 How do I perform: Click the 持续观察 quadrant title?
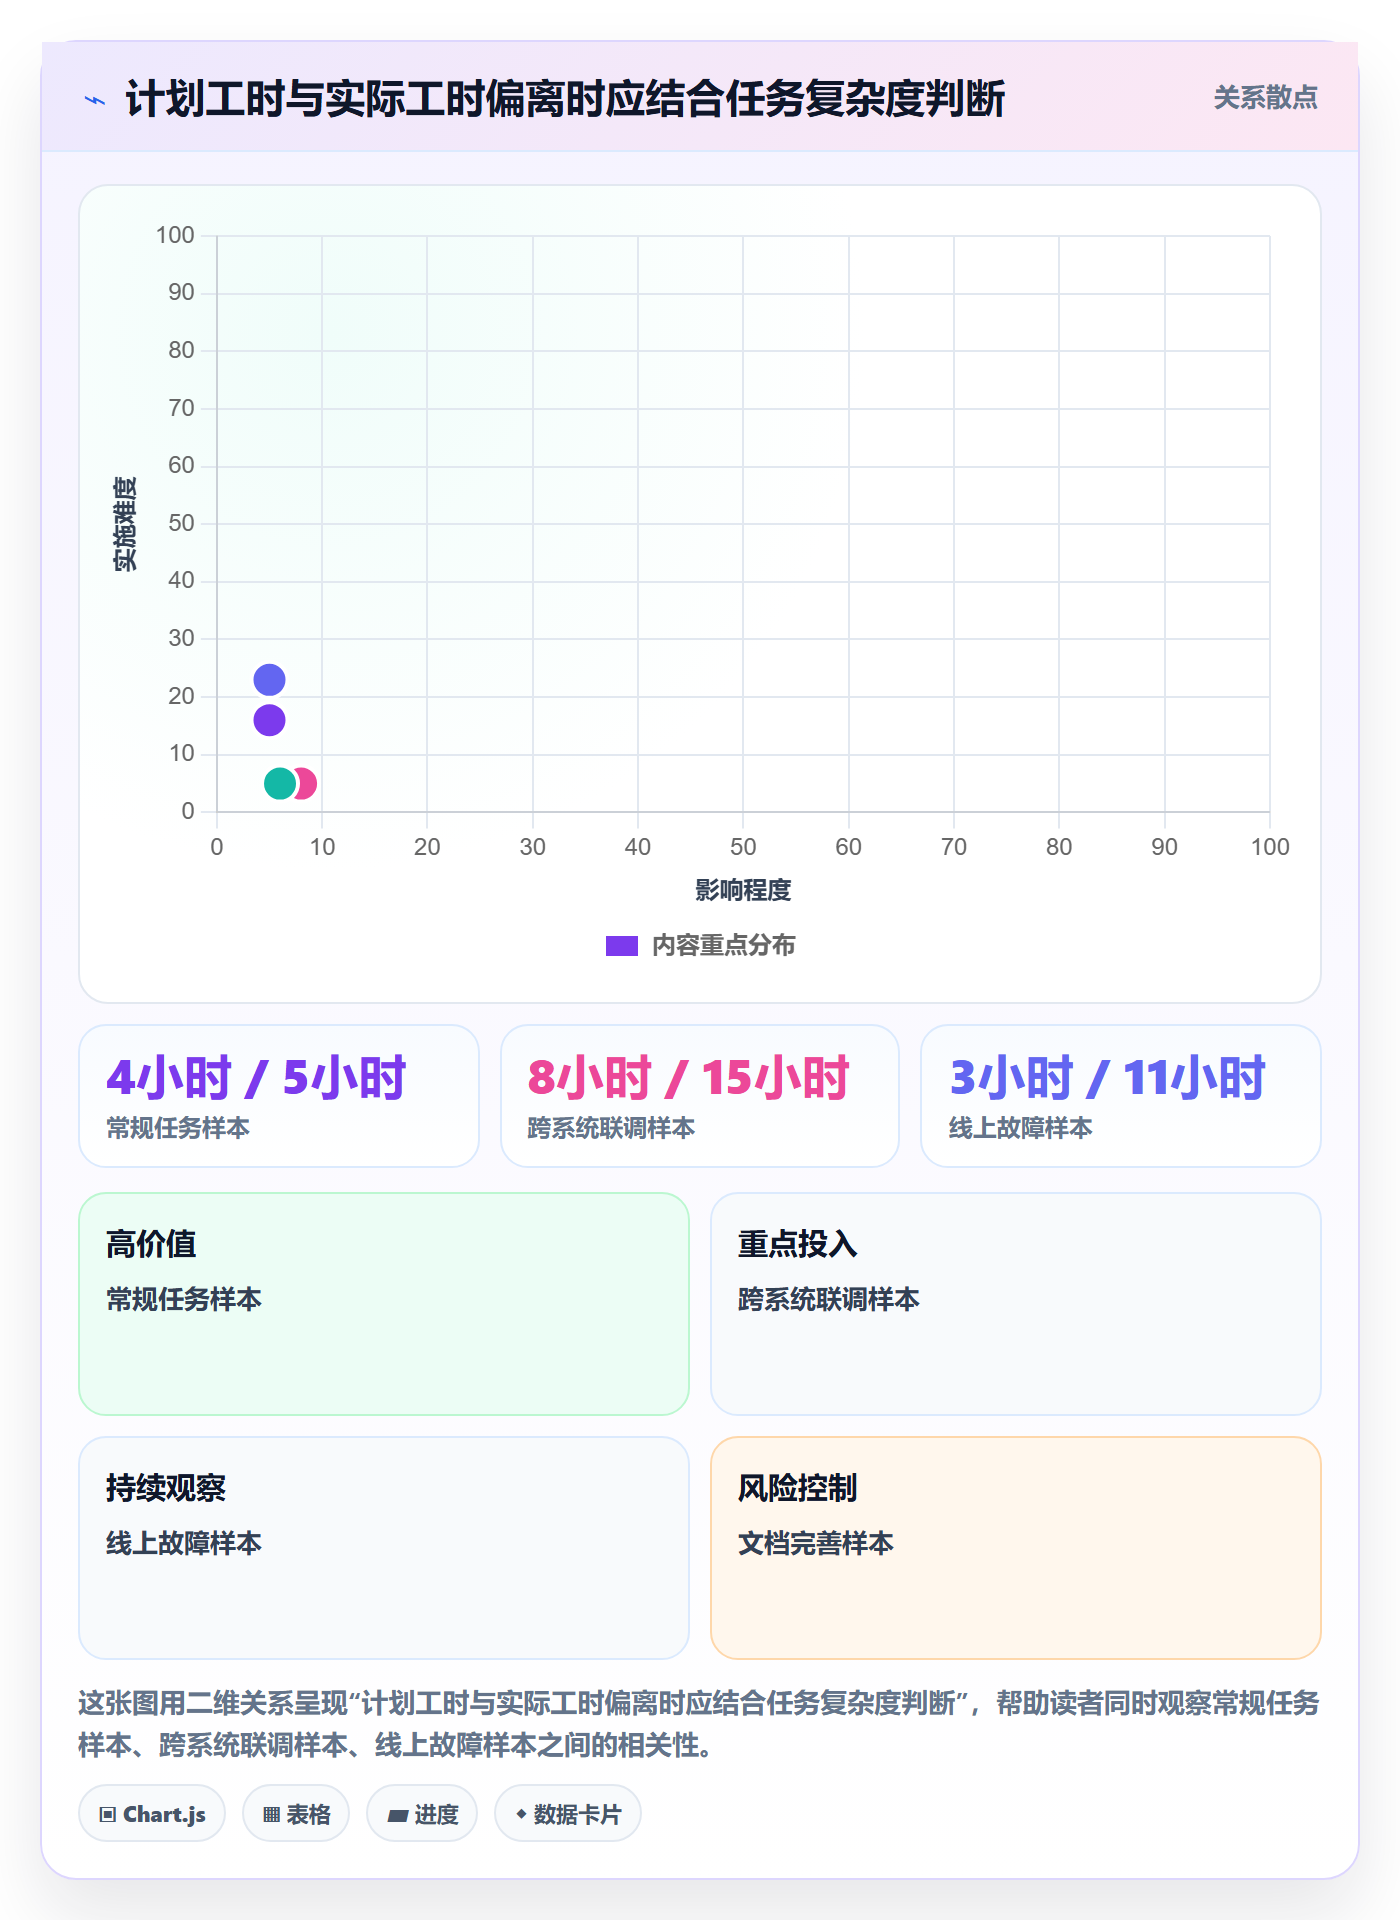[166, 1488]
